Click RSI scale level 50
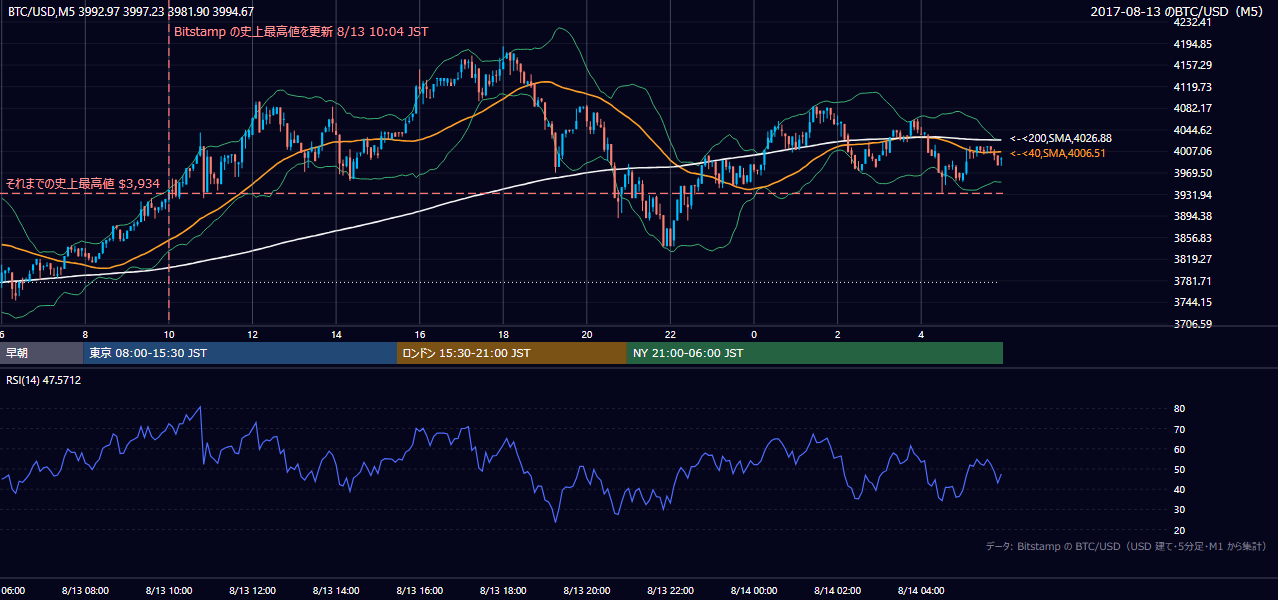This screenshot has height=600, width=1278. (x=1179, y=470)
